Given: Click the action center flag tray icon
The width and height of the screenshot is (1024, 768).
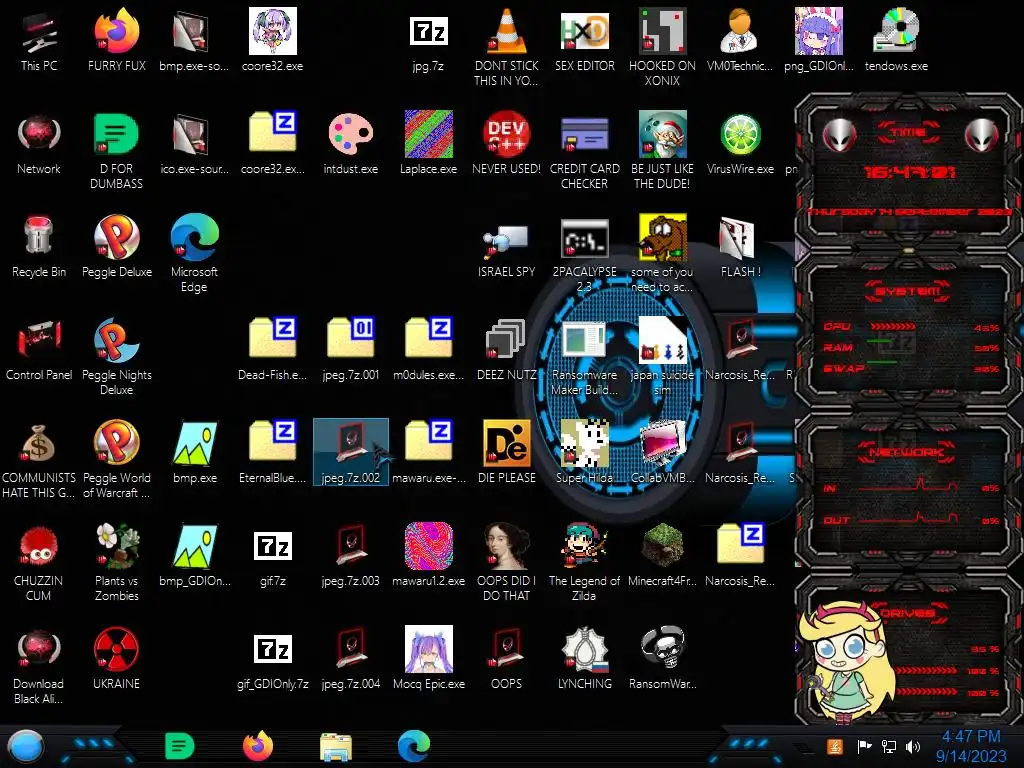Looking at the screenshot, I should click(865, 746).
